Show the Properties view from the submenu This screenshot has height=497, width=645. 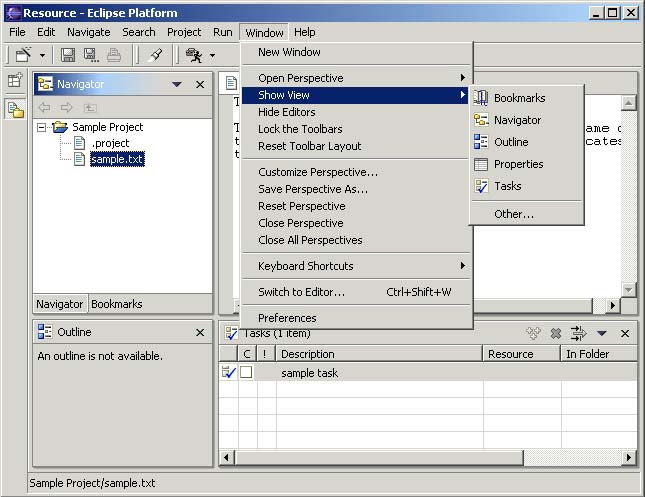[526, 164]
